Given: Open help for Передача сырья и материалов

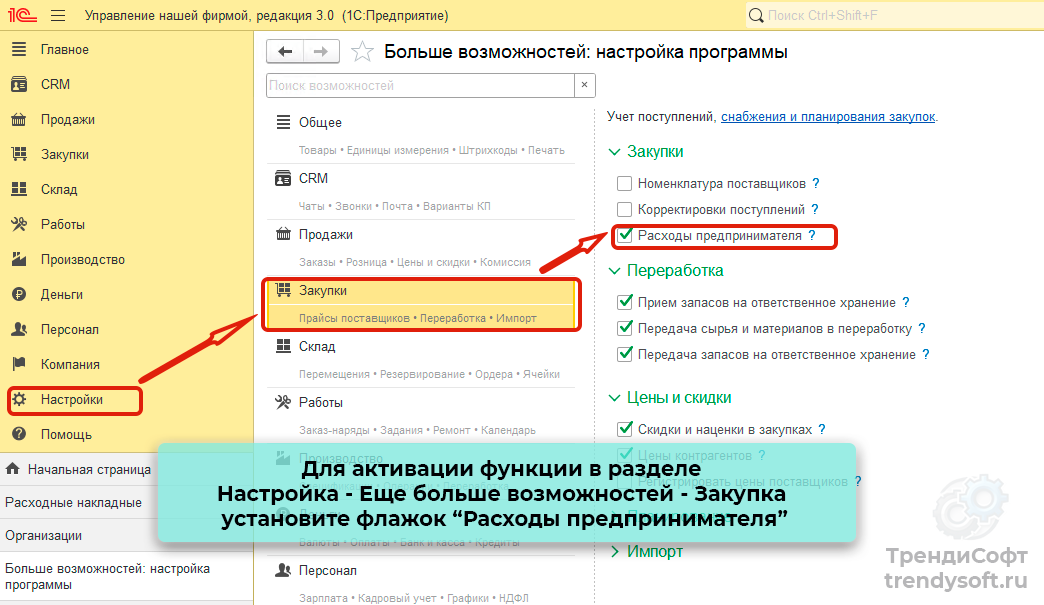Looking at the screenshot, I should coord(921,328).
